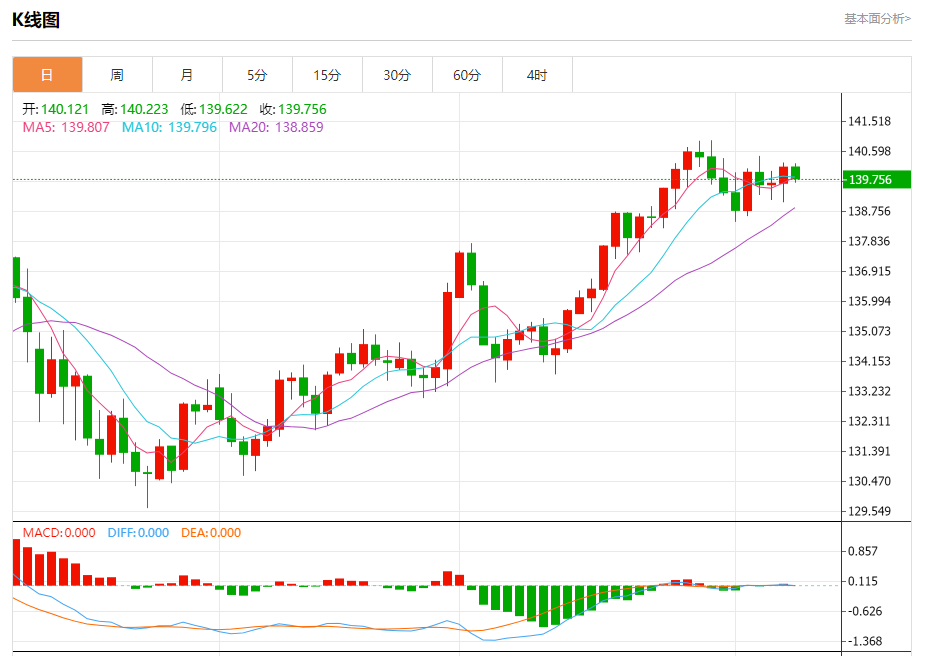This screenshot has width=929, height=656.
Task: Click the MA5: 139.807 indicator text
Action: click(66, 127)
